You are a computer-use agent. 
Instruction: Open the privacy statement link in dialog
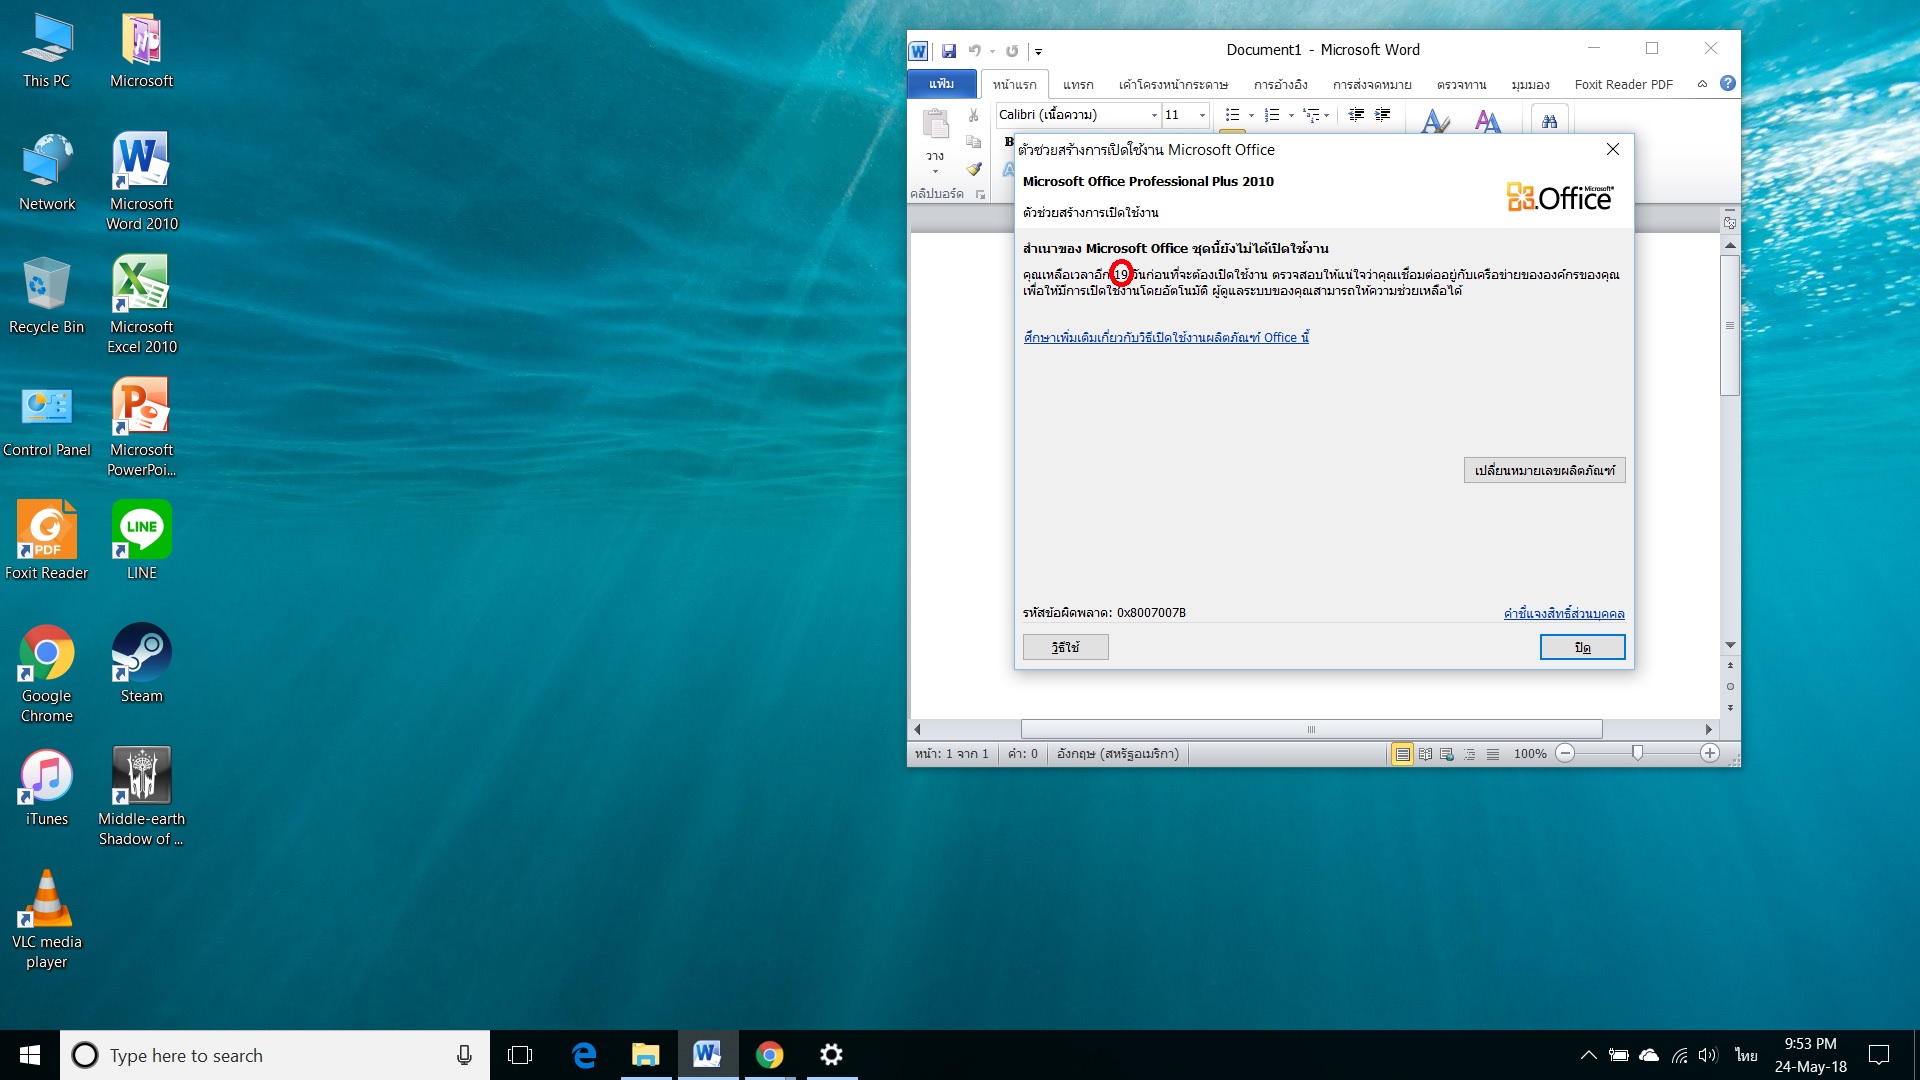1564,613
